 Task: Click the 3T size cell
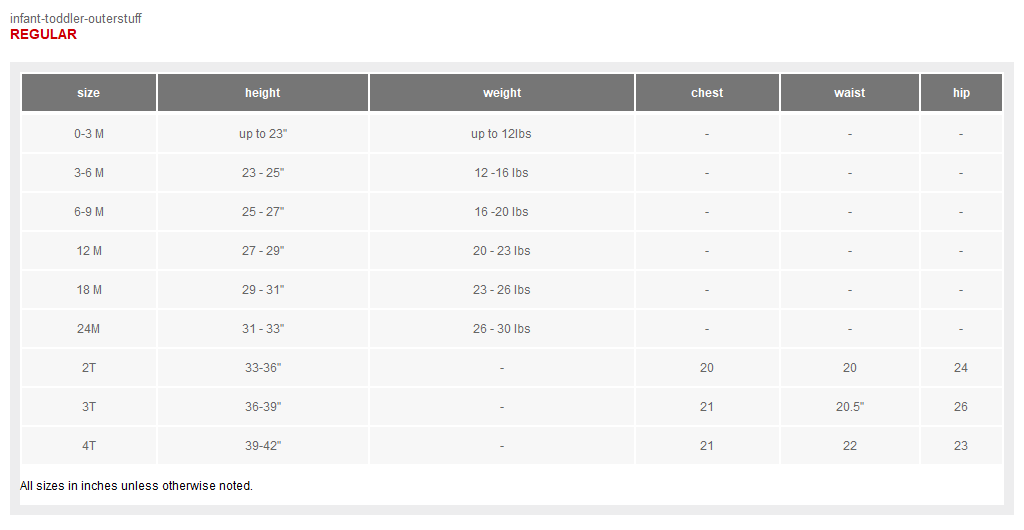[x=89, y=407]
